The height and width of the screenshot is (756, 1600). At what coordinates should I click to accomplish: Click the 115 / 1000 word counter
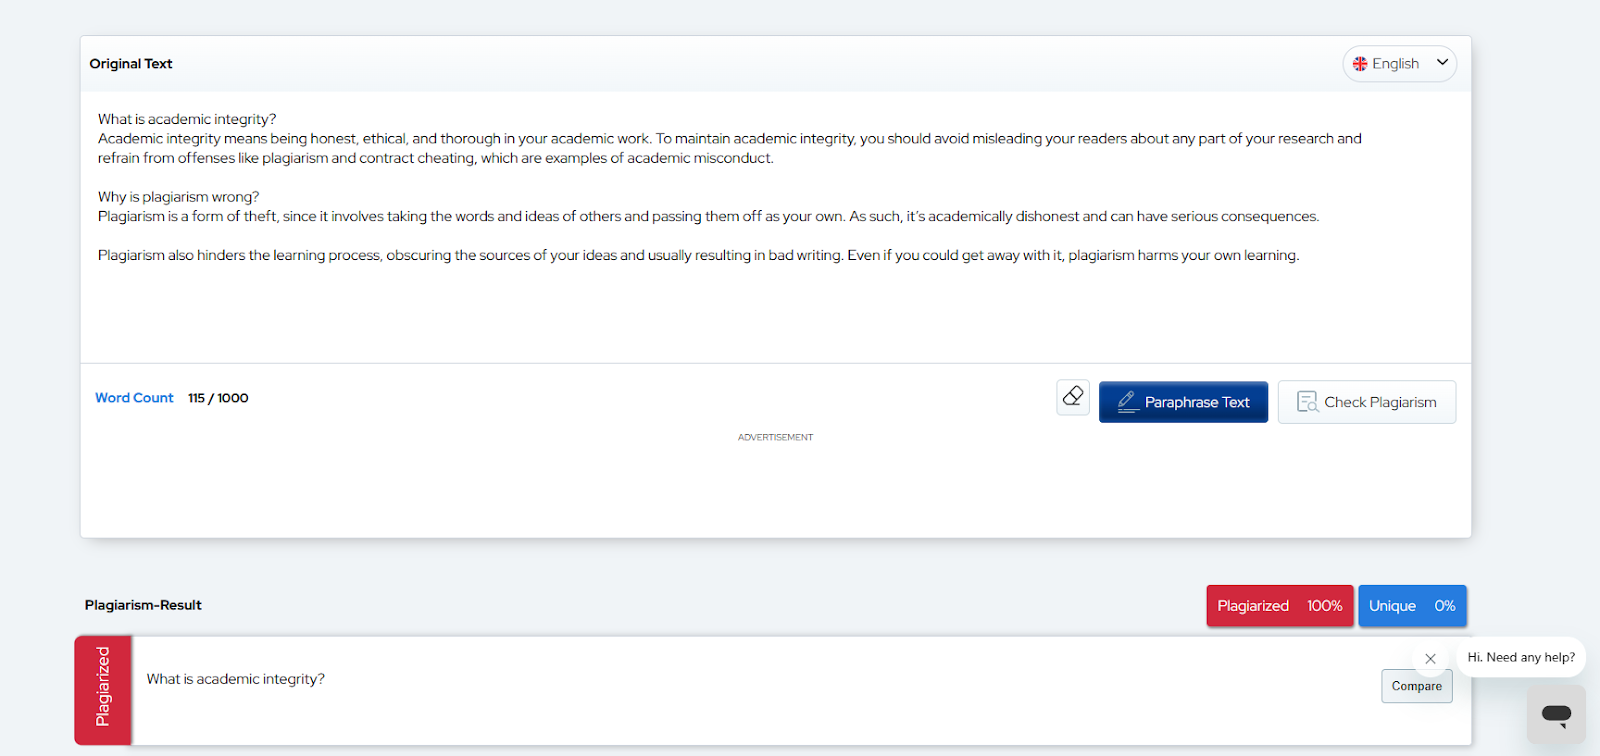(x=218, y=398)
